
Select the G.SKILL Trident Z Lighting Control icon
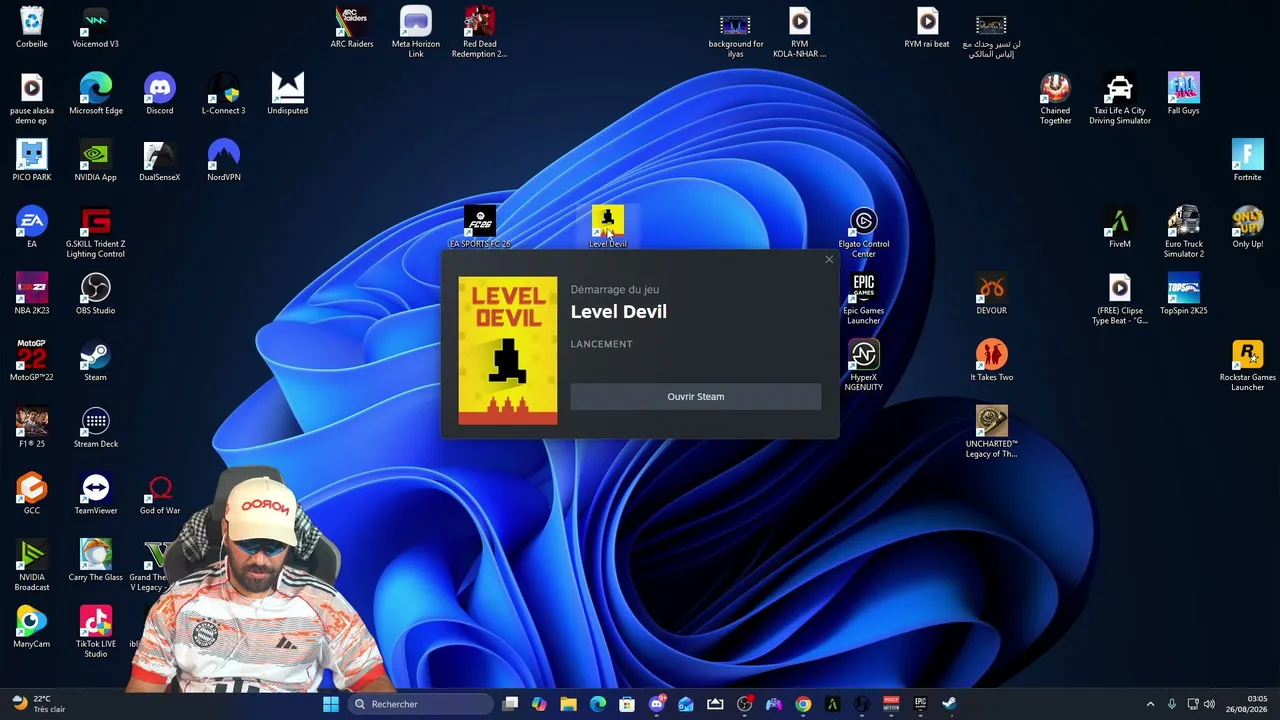tap(96, 232)
